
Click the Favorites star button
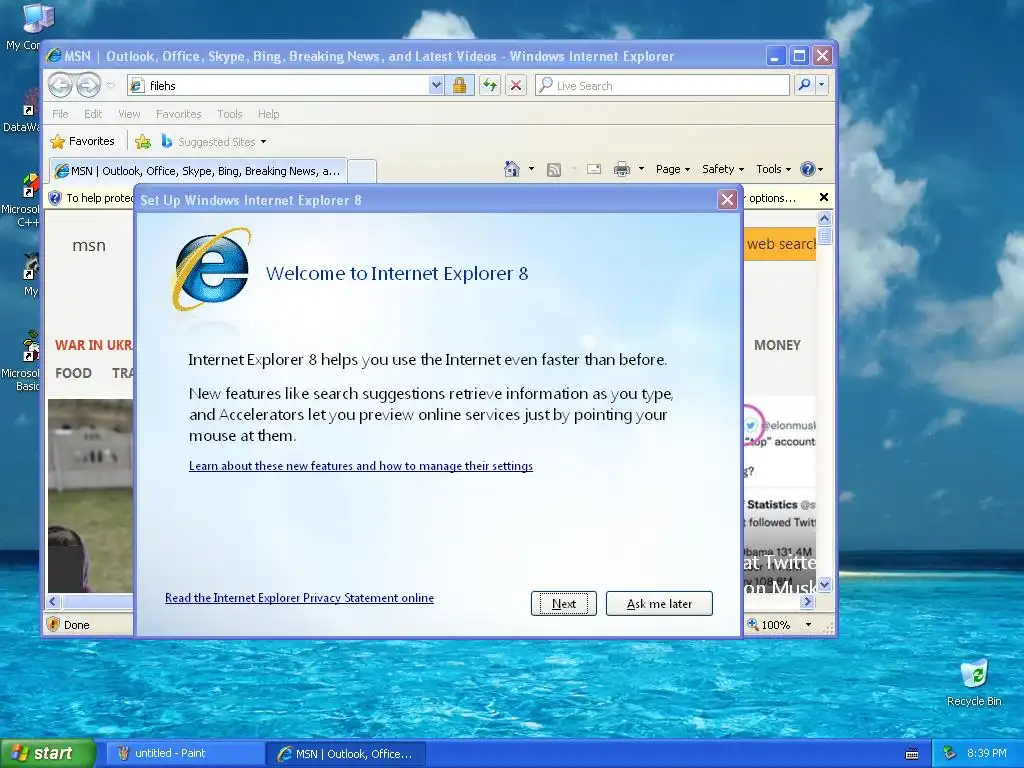83,141
